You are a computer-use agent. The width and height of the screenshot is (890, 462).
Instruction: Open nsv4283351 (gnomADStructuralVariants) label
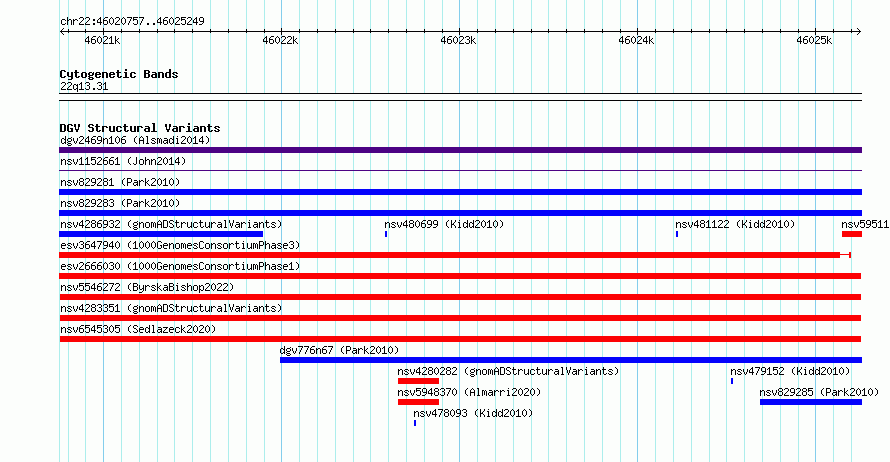click(171, 308)
